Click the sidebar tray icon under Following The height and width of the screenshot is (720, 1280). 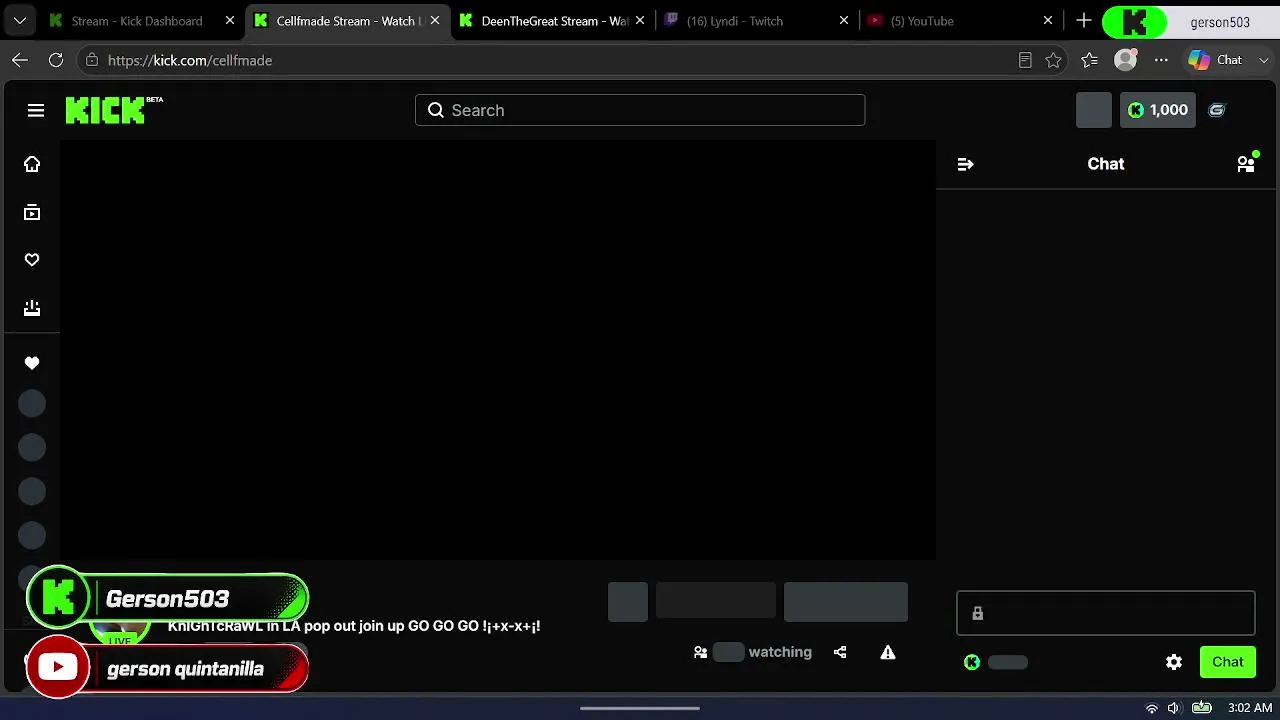click(x=32, y=308)
